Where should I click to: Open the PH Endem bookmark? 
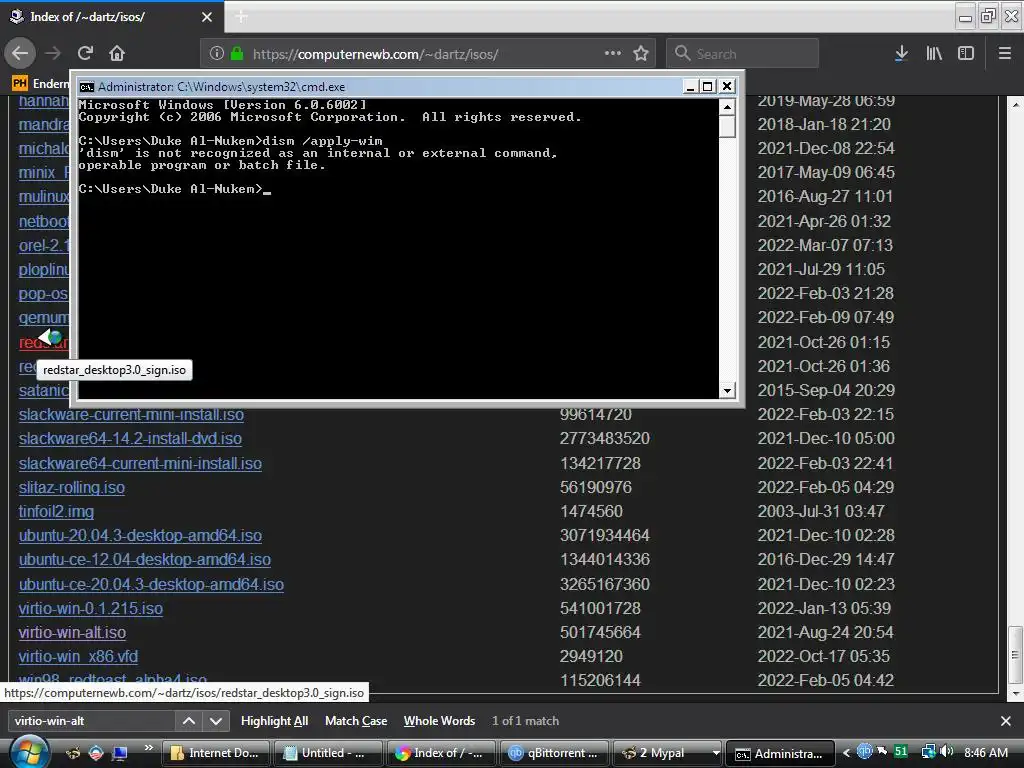pos(40,83)
